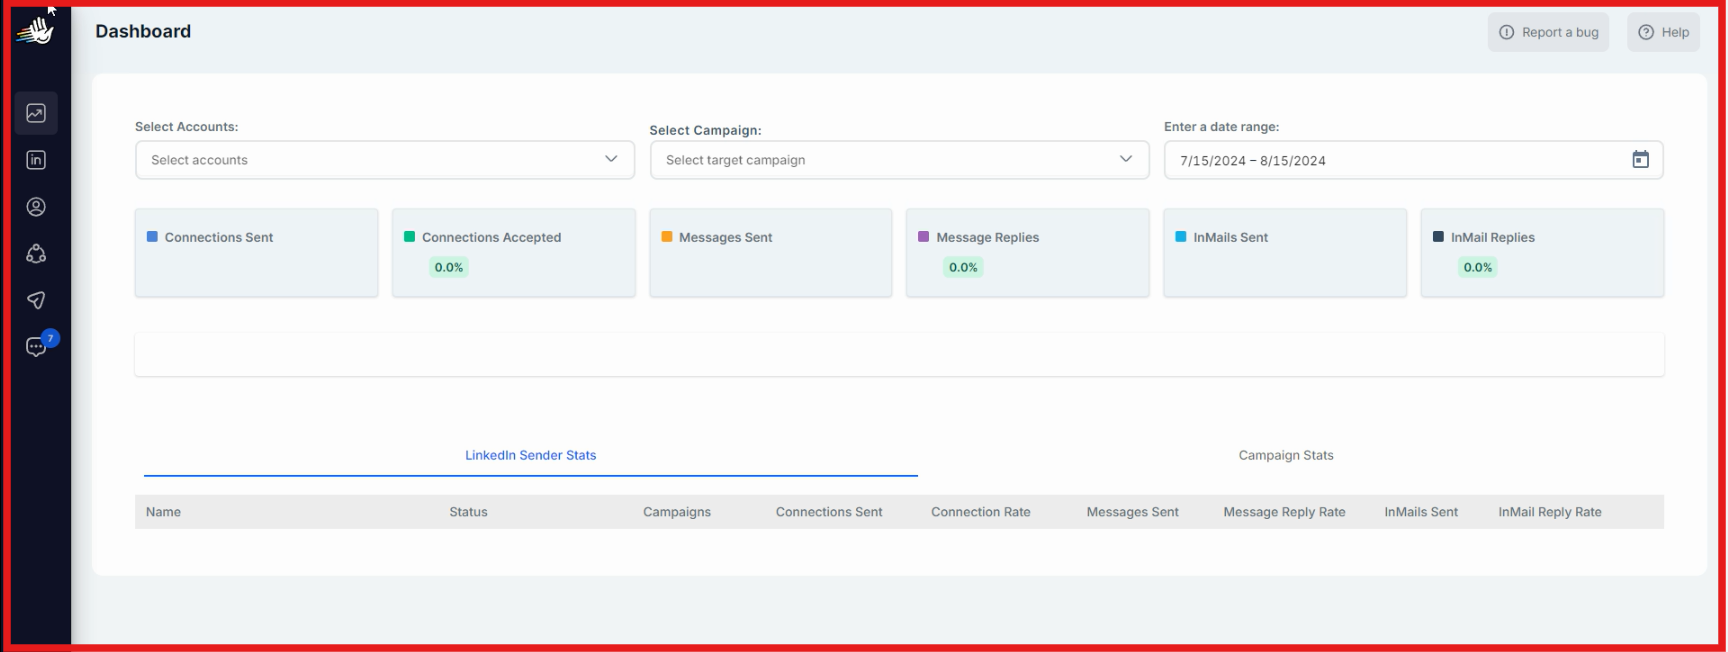Image resolution: width=1728 pixels, height=652 pixels.
Task: Click the InMails Sent column header
Action: [x=1421, y=512]
